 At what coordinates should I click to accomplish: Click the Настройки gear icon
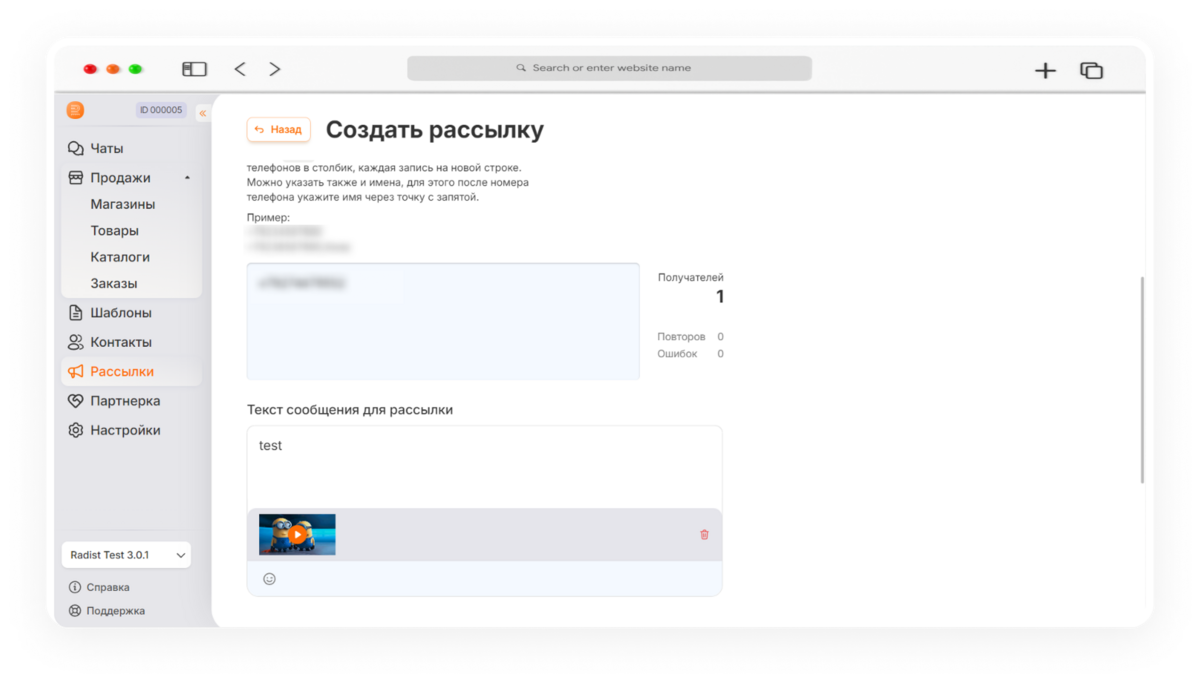pos(75,430)
